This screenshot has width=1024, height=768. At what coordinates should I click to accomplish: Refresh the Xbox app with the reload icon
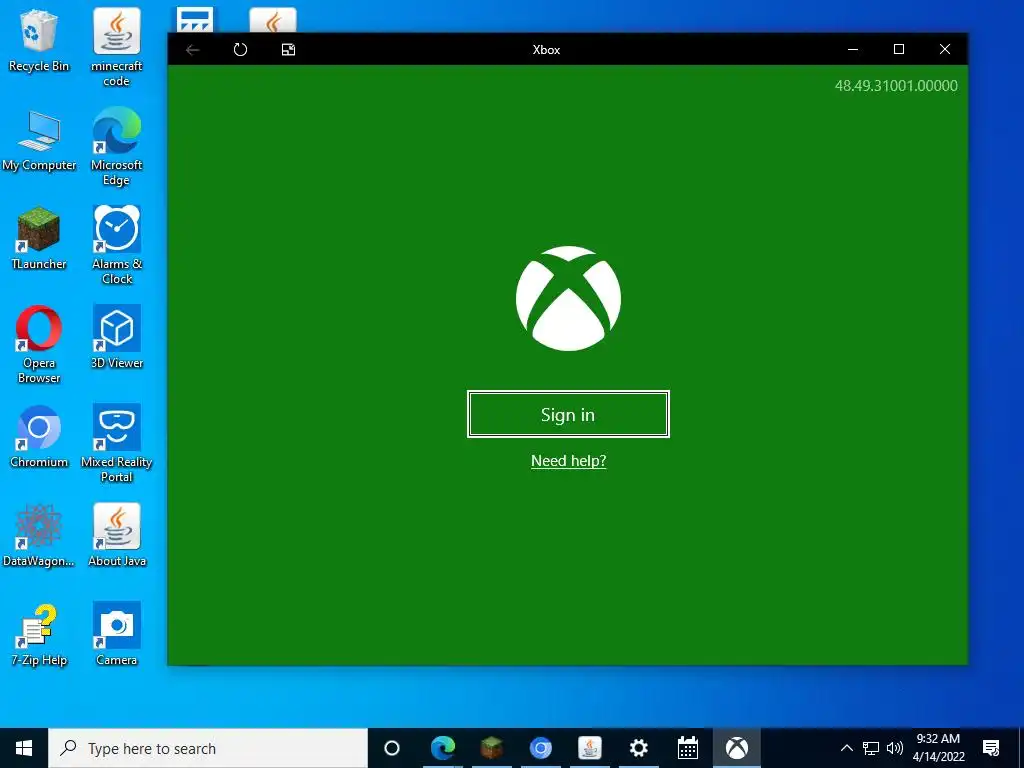(x=240, y=50)
